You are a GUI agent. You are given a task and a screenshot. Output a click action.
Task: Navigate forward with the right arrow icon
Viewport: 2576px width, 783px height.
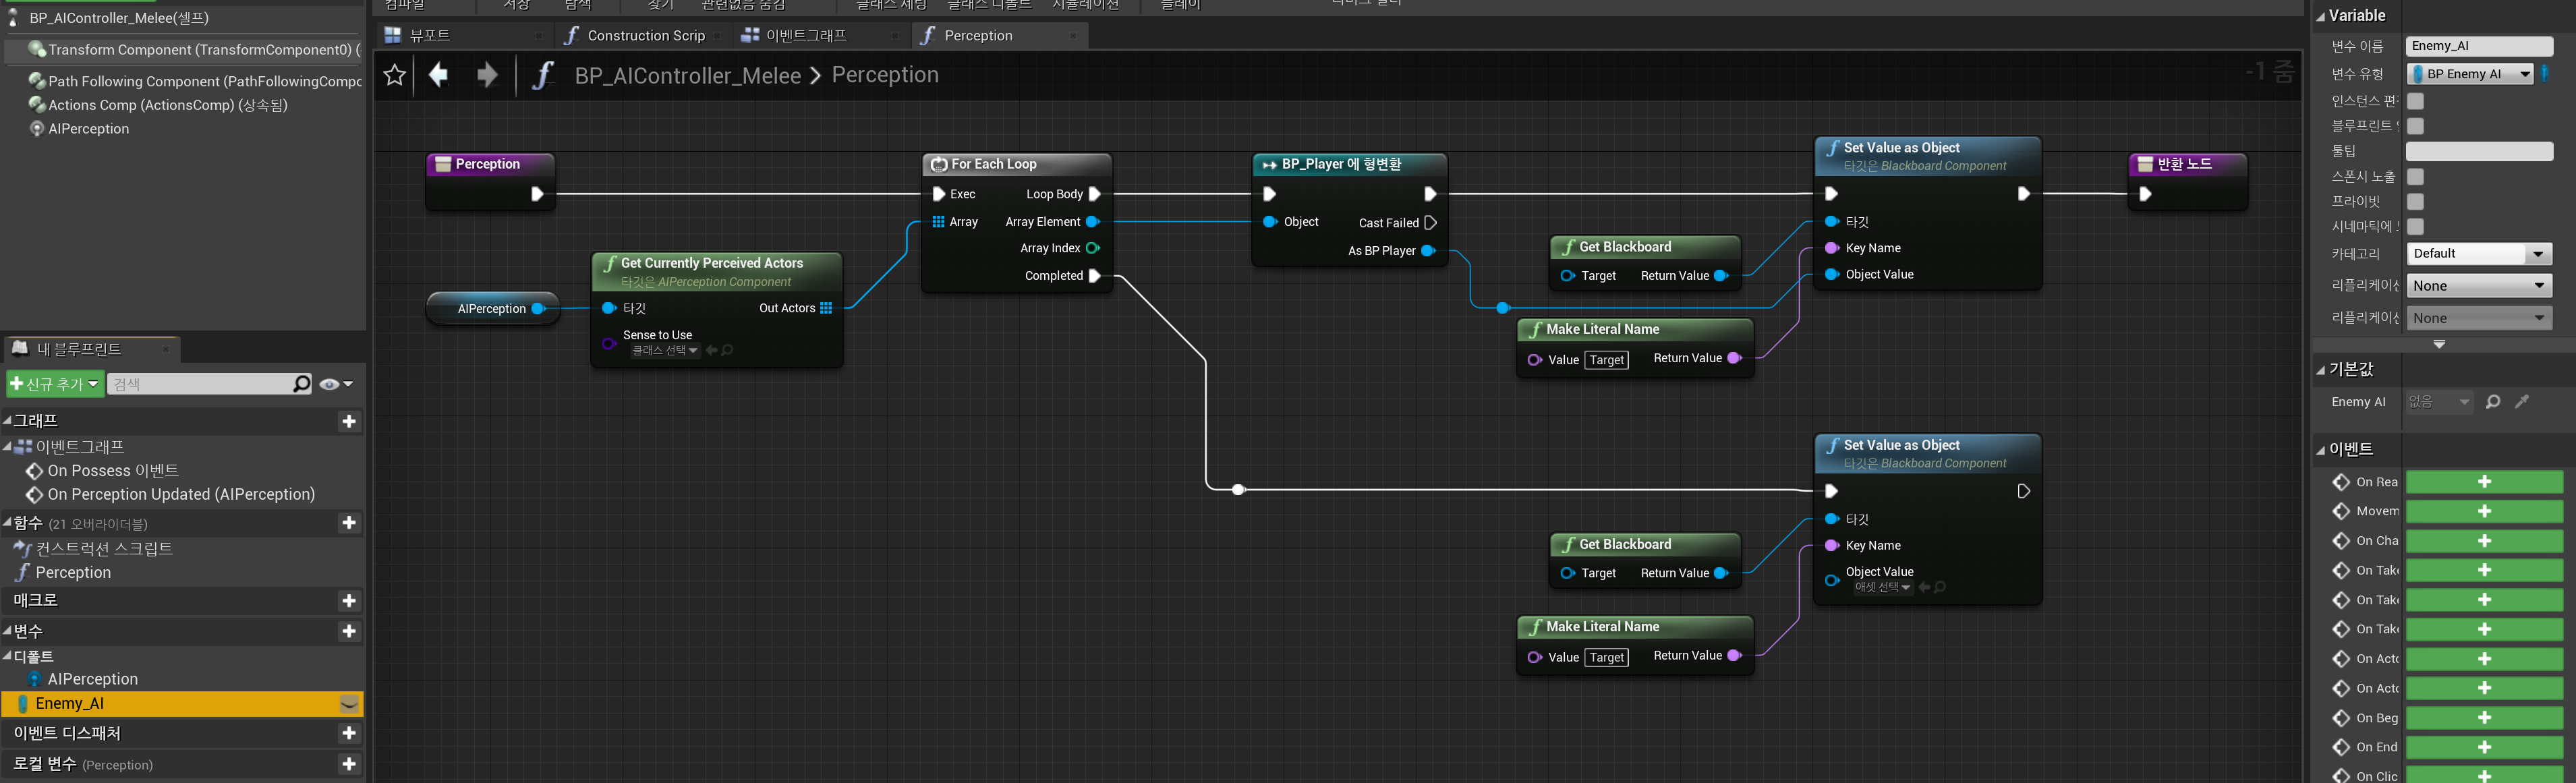coord(487,75)
